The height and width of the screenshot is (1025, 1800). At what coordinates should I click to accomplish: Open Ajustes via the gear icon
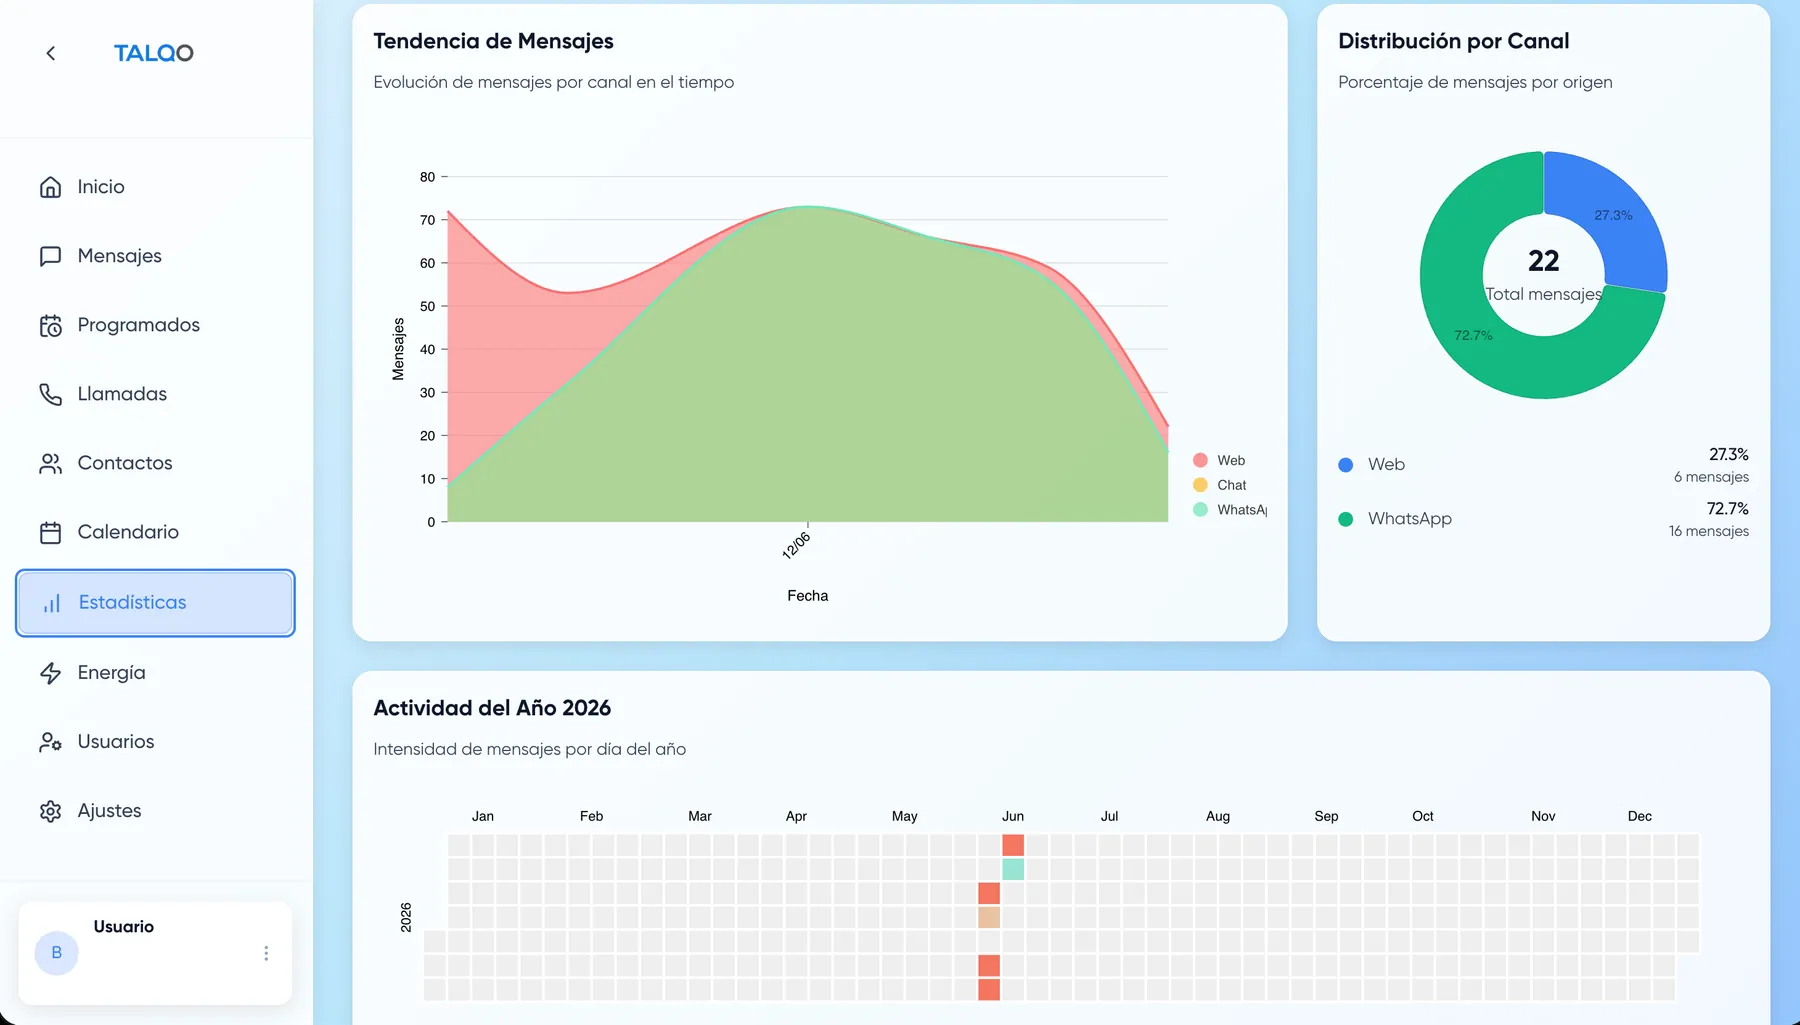[50, 811]
